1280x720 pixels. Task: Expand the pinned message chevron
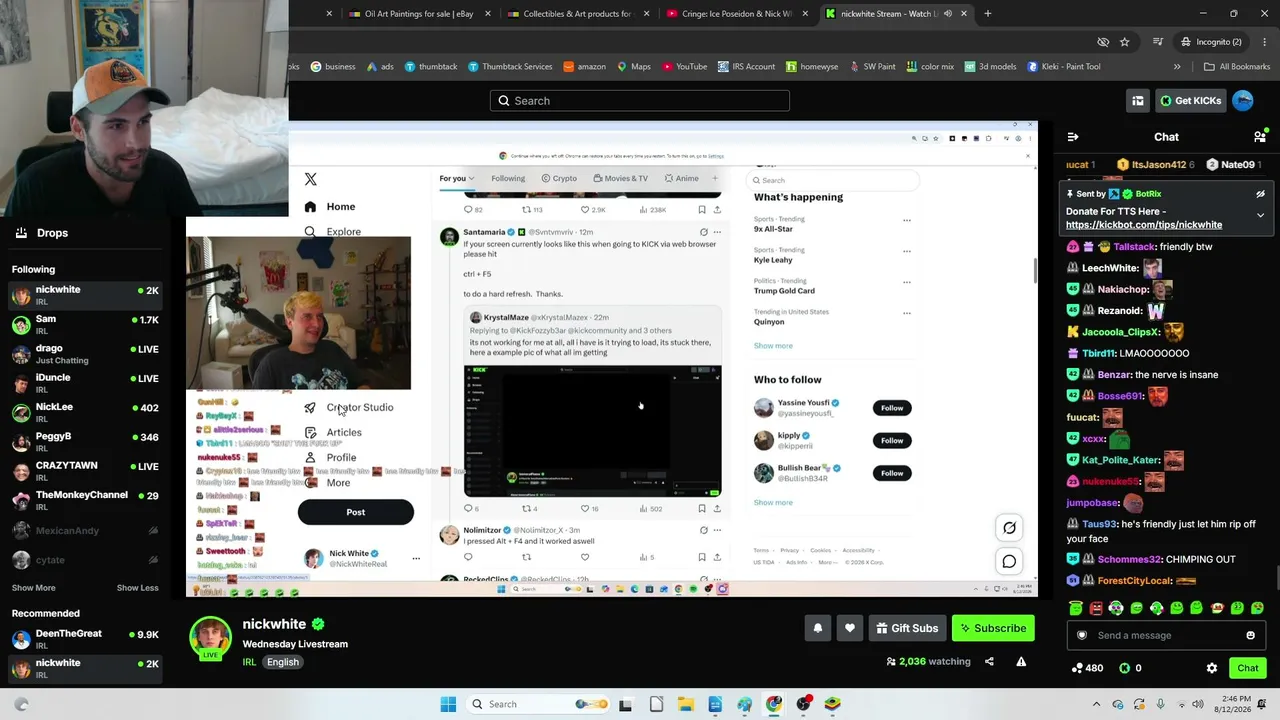point(1260,215)
